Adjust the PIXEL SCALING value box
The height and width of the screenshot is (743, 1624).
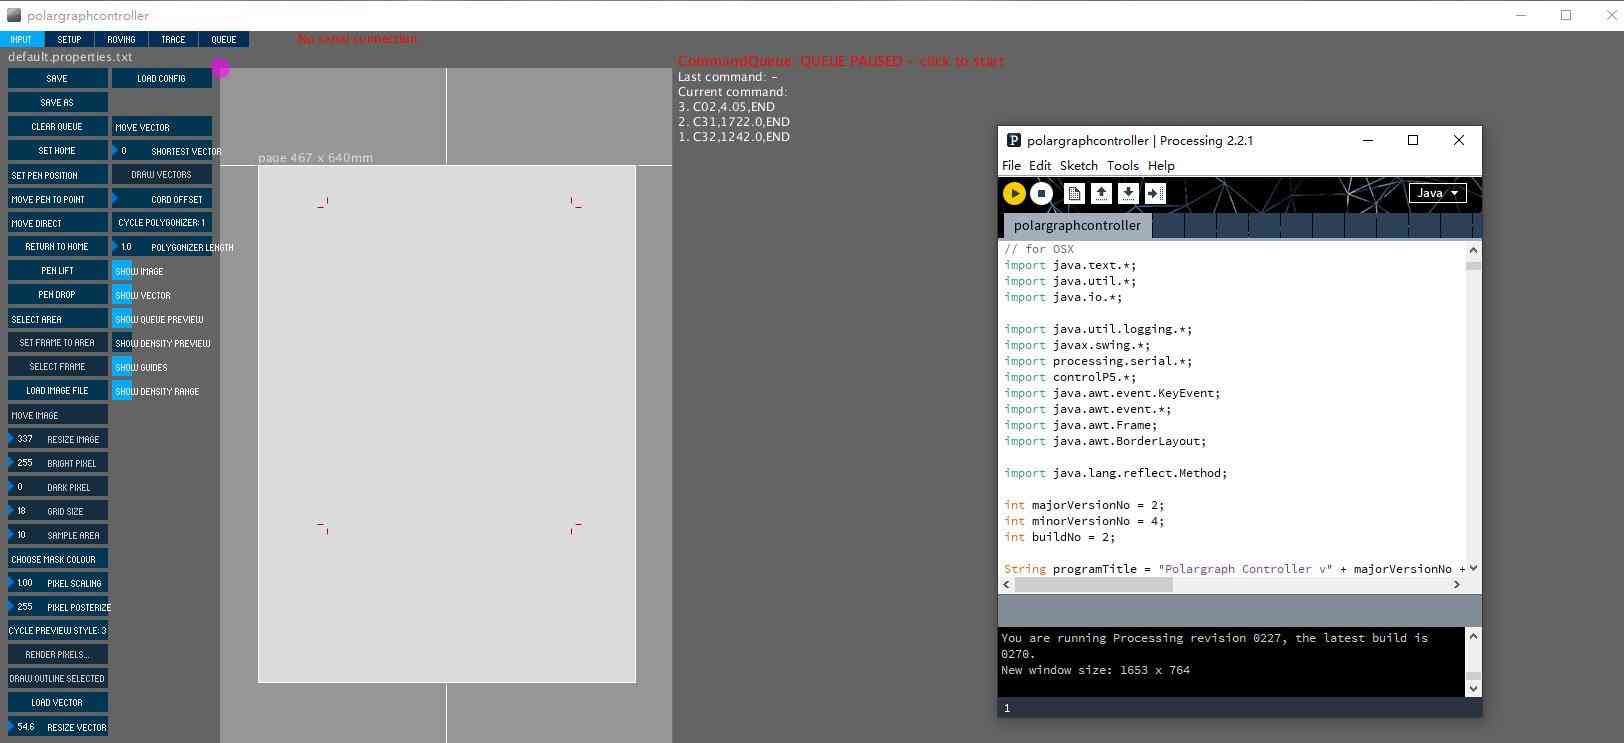(x=57, y=583)
